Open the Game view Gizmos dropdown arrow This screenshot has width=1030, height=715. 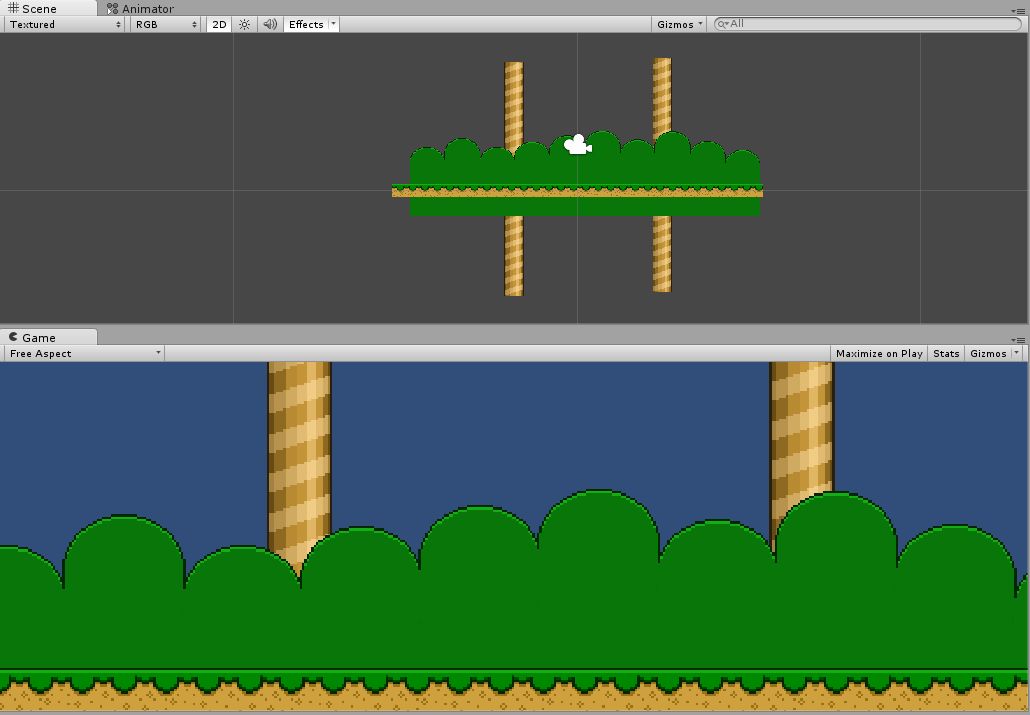tap(1017, 354)
